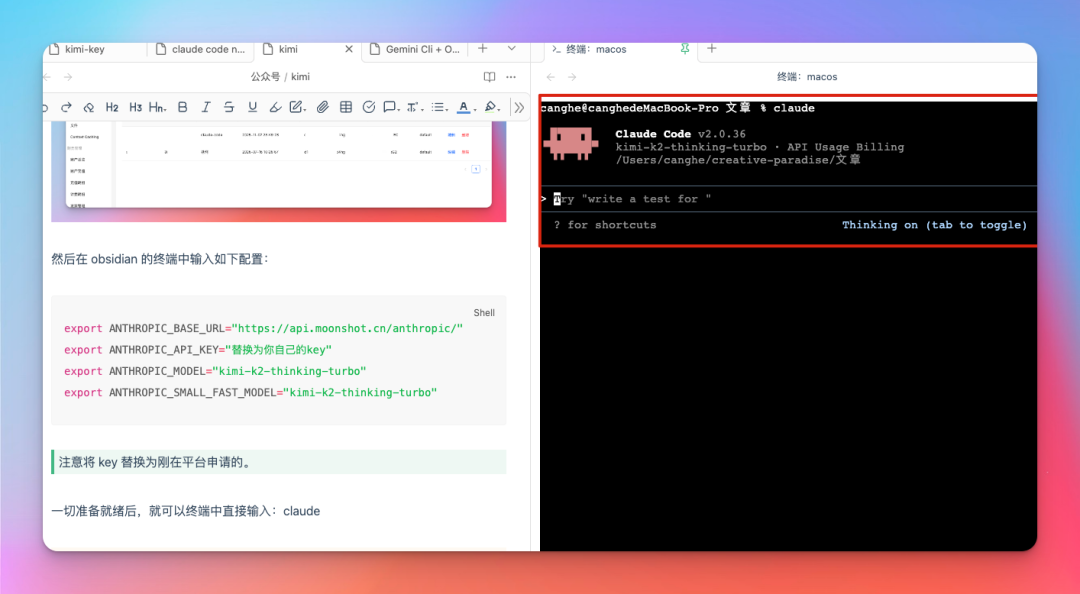1080x594 pixels.
Task: Apply italic formatting from the toolbar
Action: [x=206, y=107]
